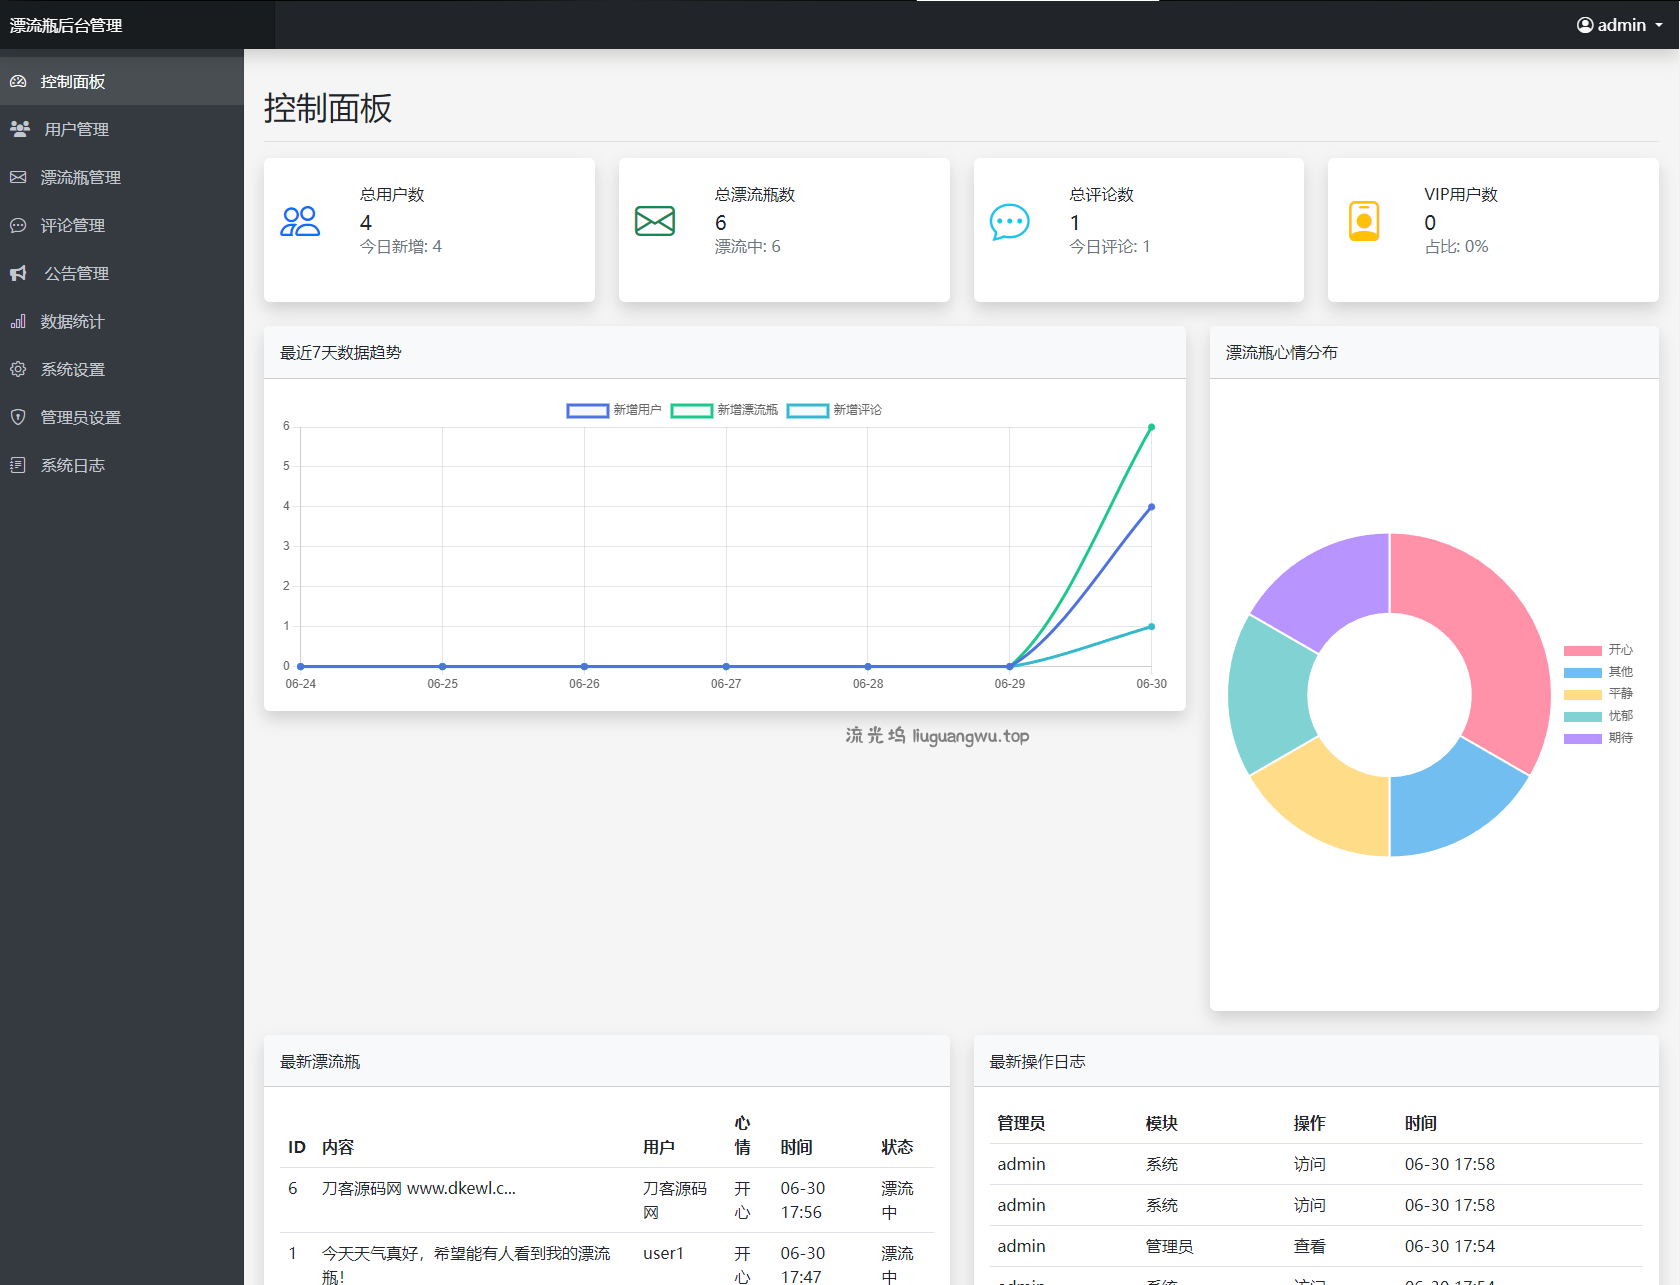Open 数据统计 menu item

(72, 321)
